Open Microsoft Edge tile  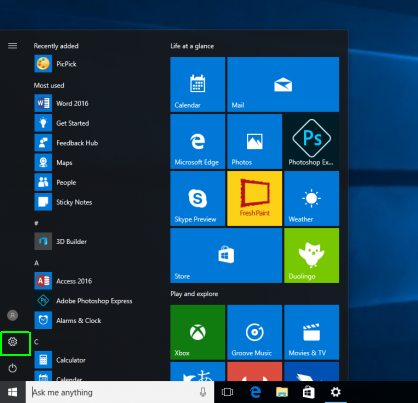[198, 141]
